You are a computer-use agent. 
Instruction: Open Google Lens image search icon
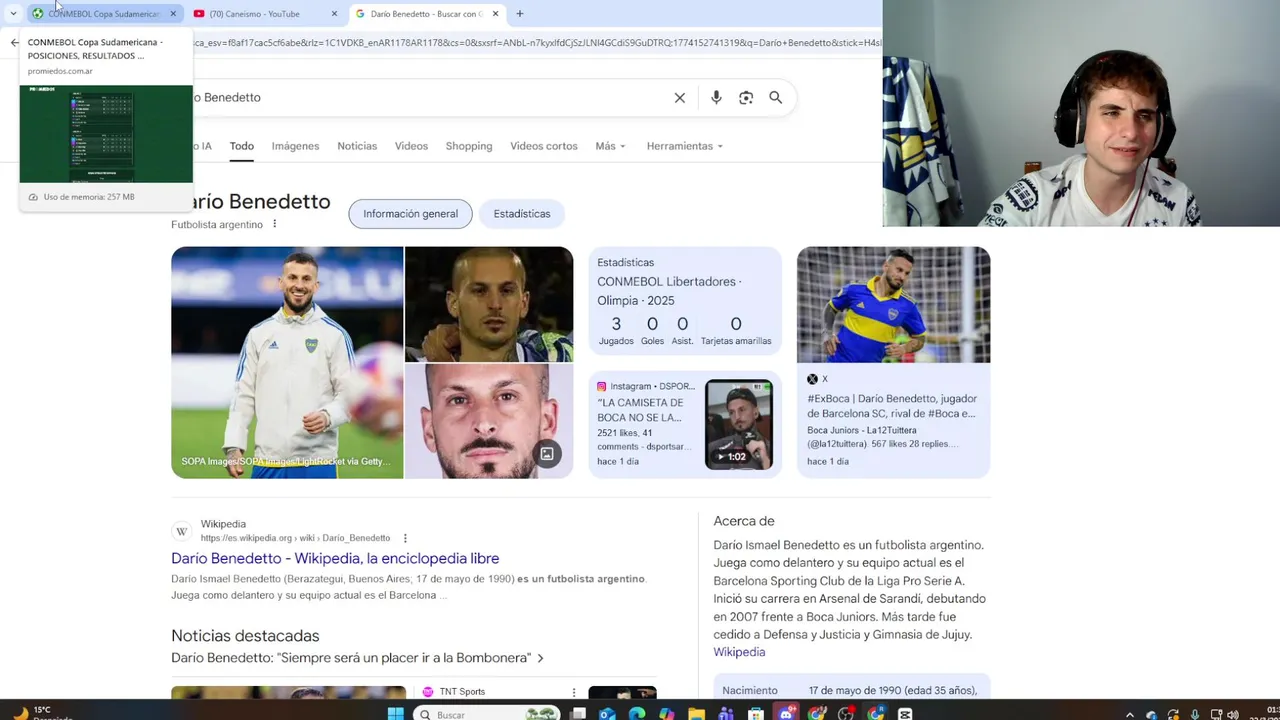click(x=746, y=97)
